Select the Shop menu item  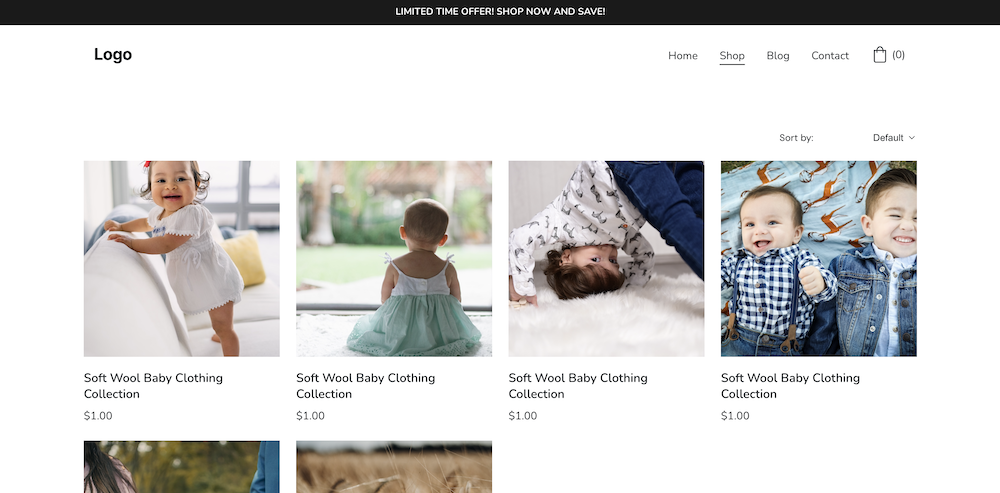coord(732,56)
